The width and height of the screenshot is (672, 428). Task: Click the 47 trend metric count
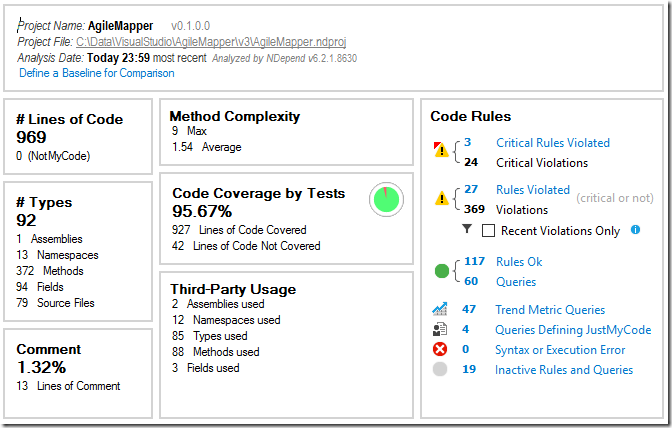tap(469, 309)
